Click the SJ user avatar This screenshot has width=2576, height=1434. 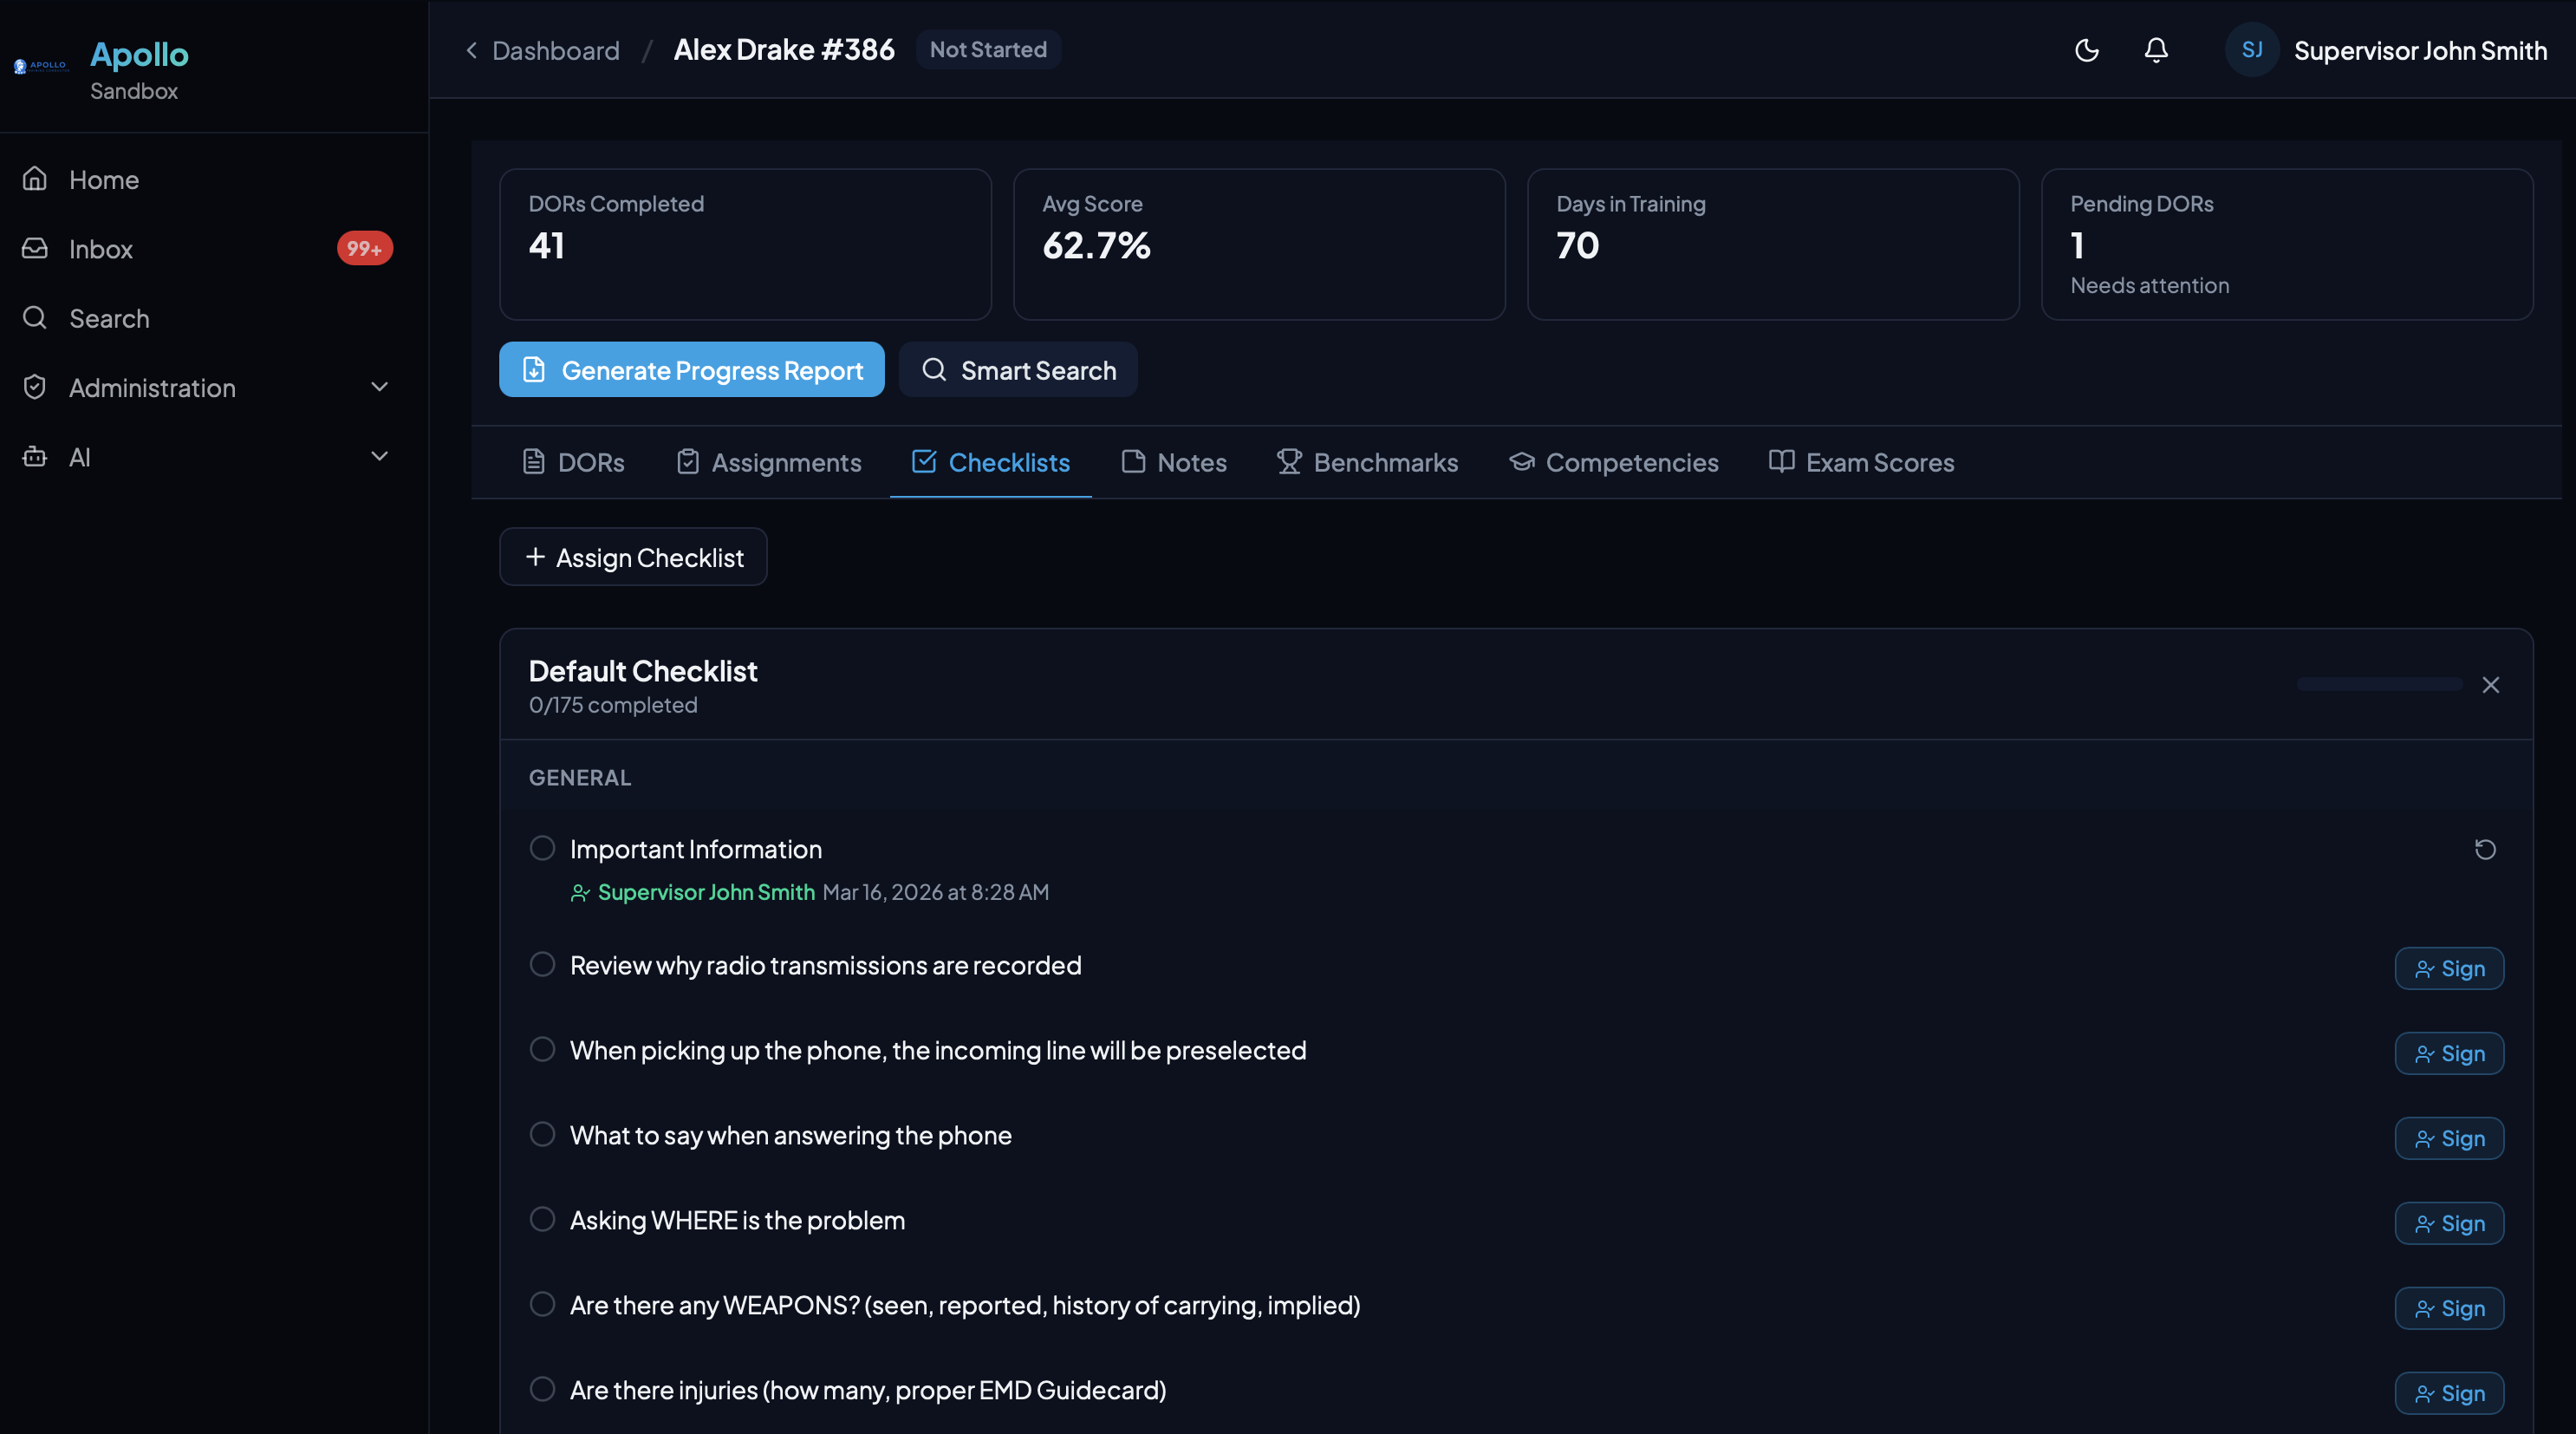click(x=2251, y=50)
